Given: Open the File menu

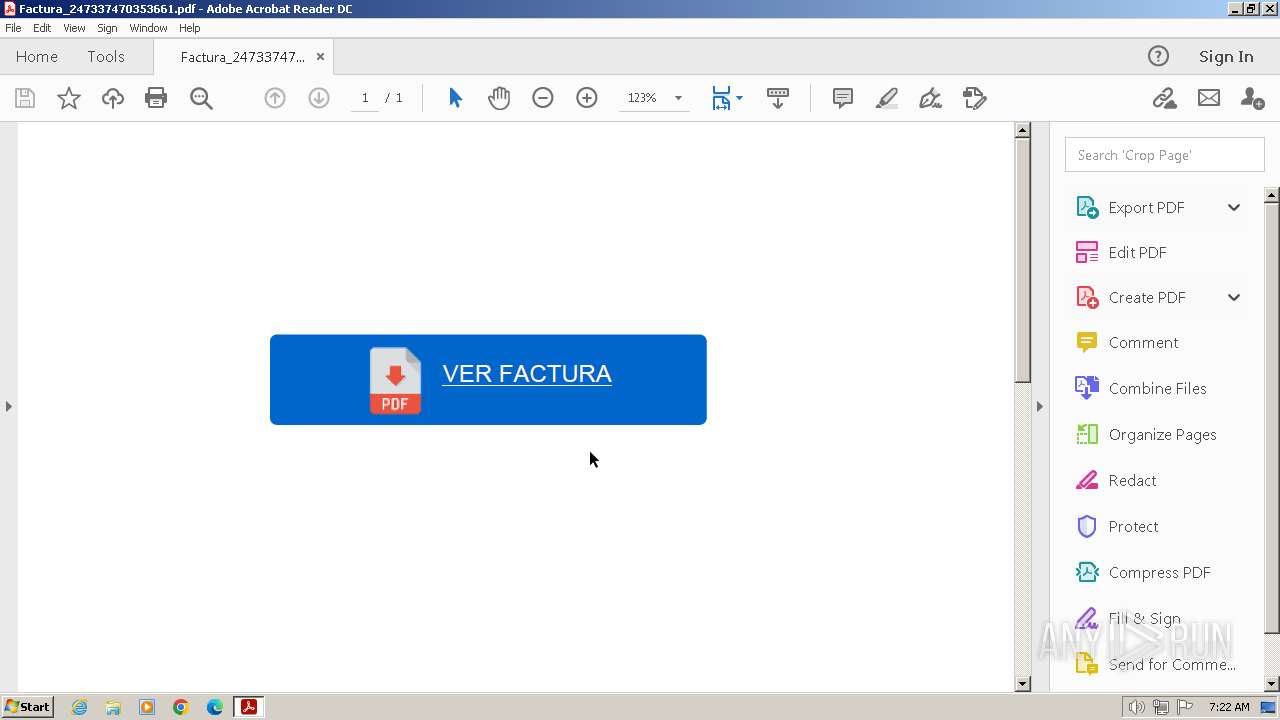Looking at the screenshot, I should (x=13, y=28).
